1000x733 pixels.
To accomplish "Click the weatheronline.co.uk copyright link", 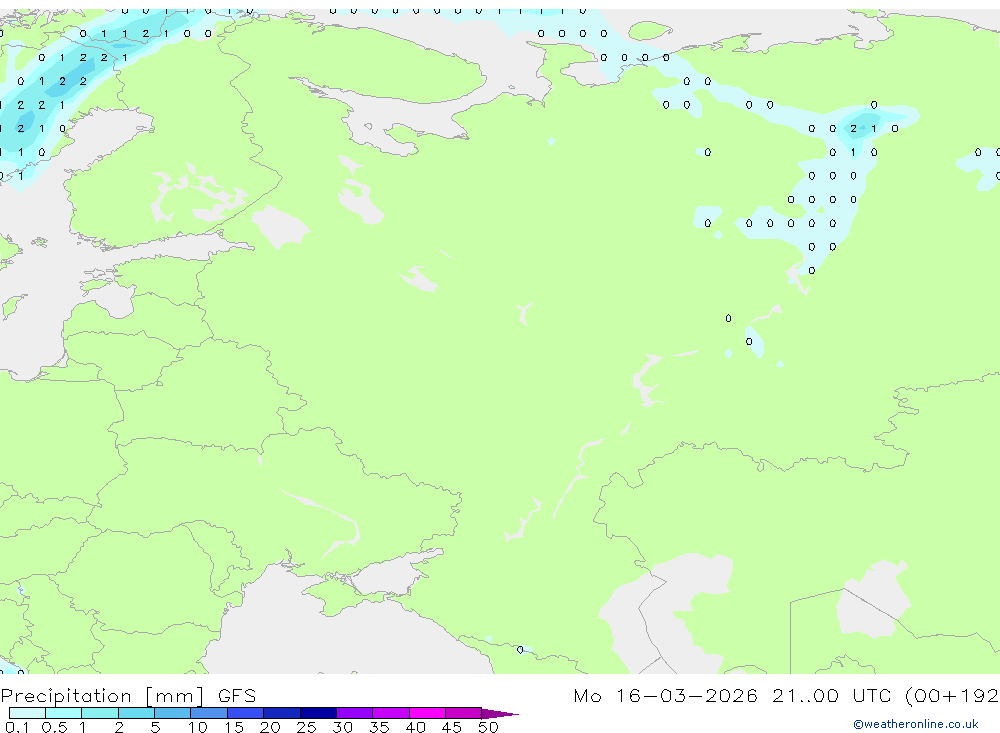I will 916,724.
